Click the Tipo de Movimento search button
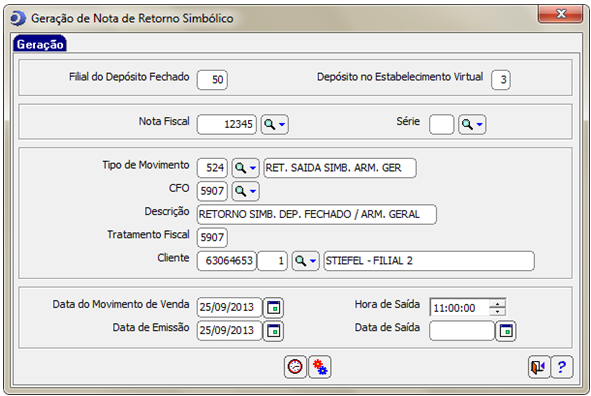591x396 pixels. [x=245, y=168]
